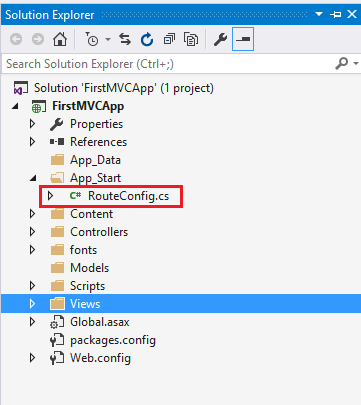Expand the RouteConfig.cs node

pos(50,196)
